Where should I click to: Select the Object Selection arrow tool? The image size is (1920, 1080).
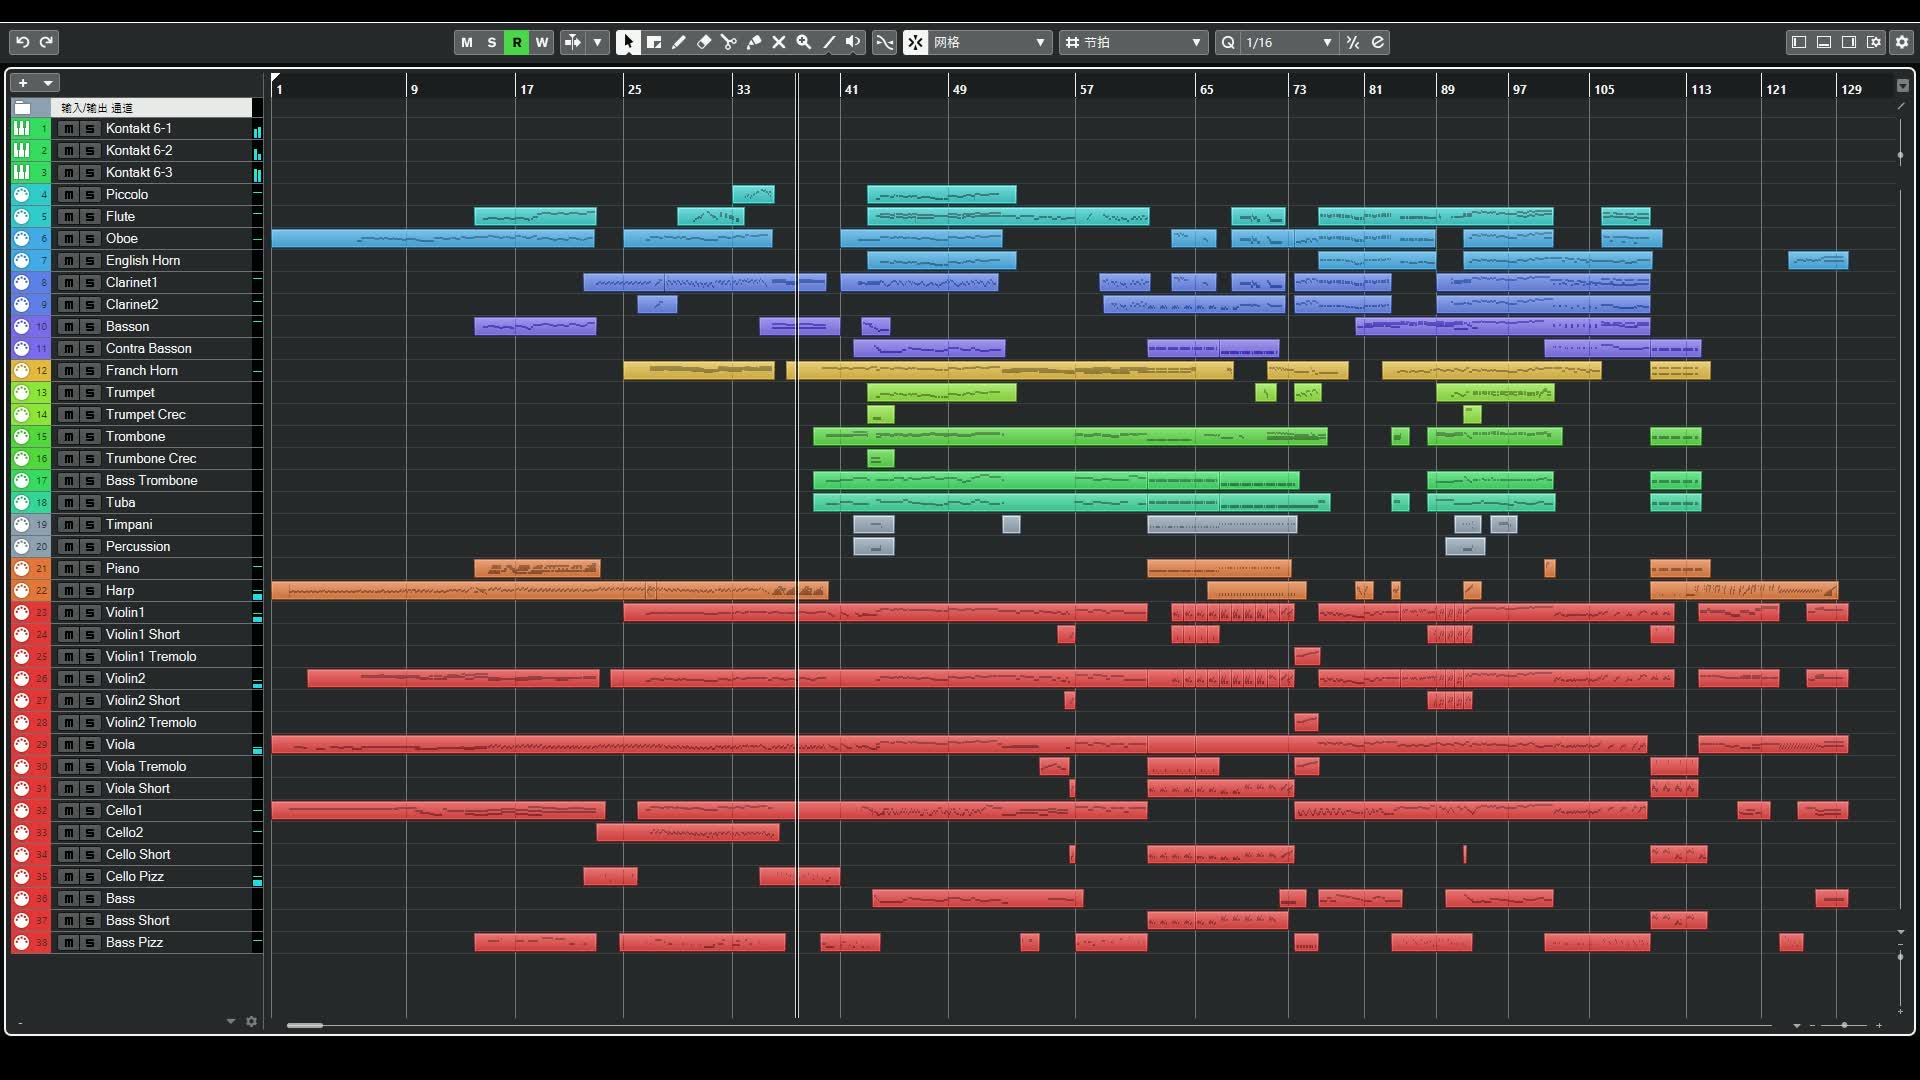(628, 42)
